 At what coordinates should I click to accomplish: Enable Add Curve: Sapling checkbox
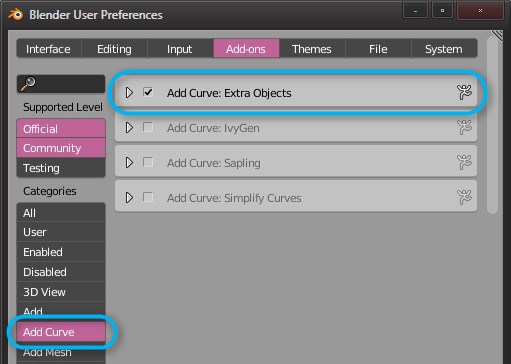pyautogui.click(x=148, y=162)
